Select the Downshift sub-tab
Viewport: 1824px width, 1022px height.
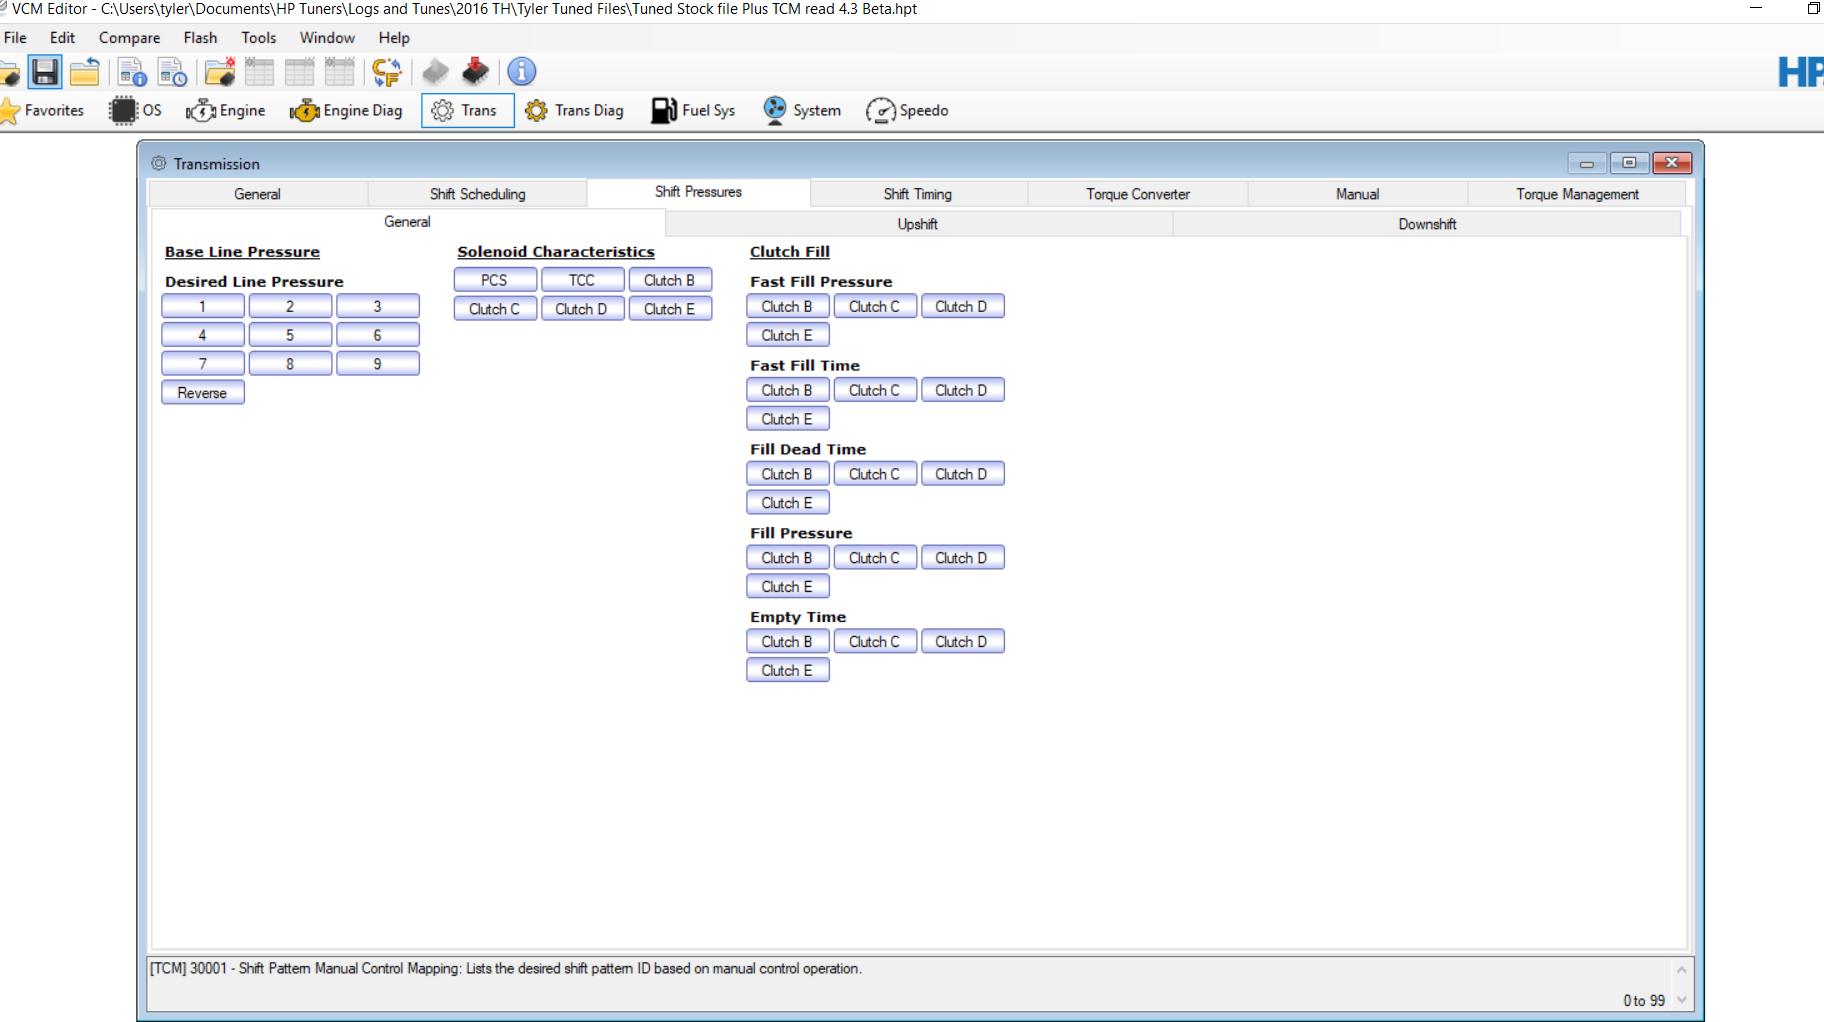point(1427,224)
